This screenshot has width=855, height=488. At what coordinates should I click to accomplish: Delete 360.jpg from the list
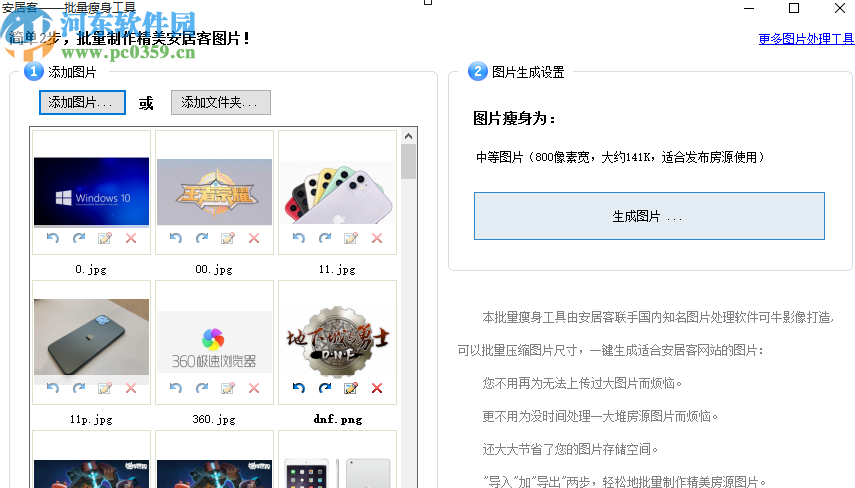[x=254, y=388]
